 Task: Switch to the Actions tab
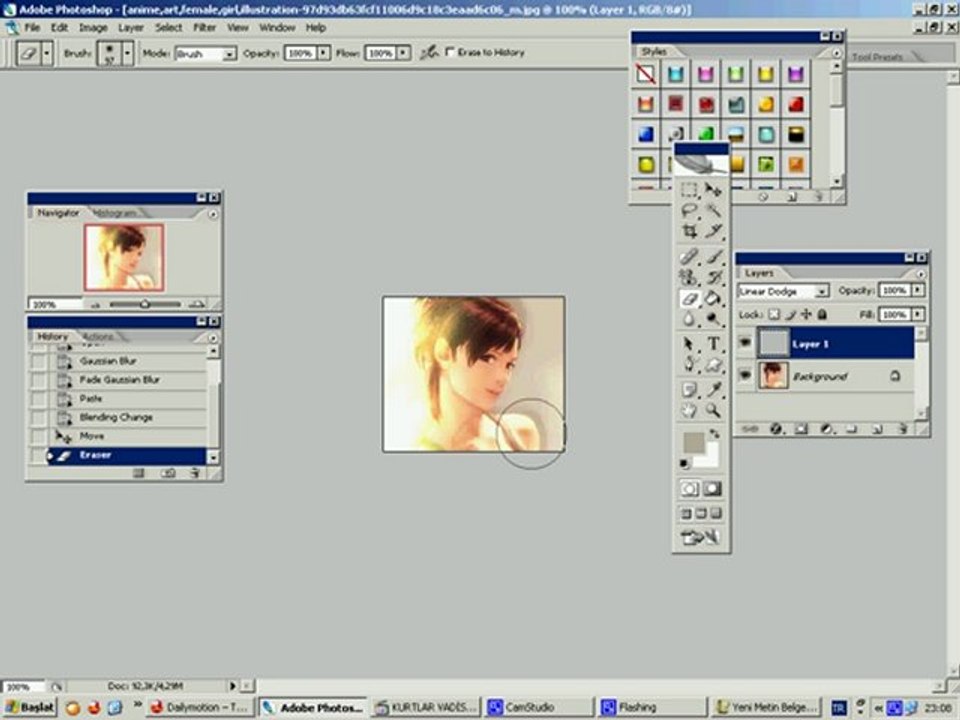[98, 337]
